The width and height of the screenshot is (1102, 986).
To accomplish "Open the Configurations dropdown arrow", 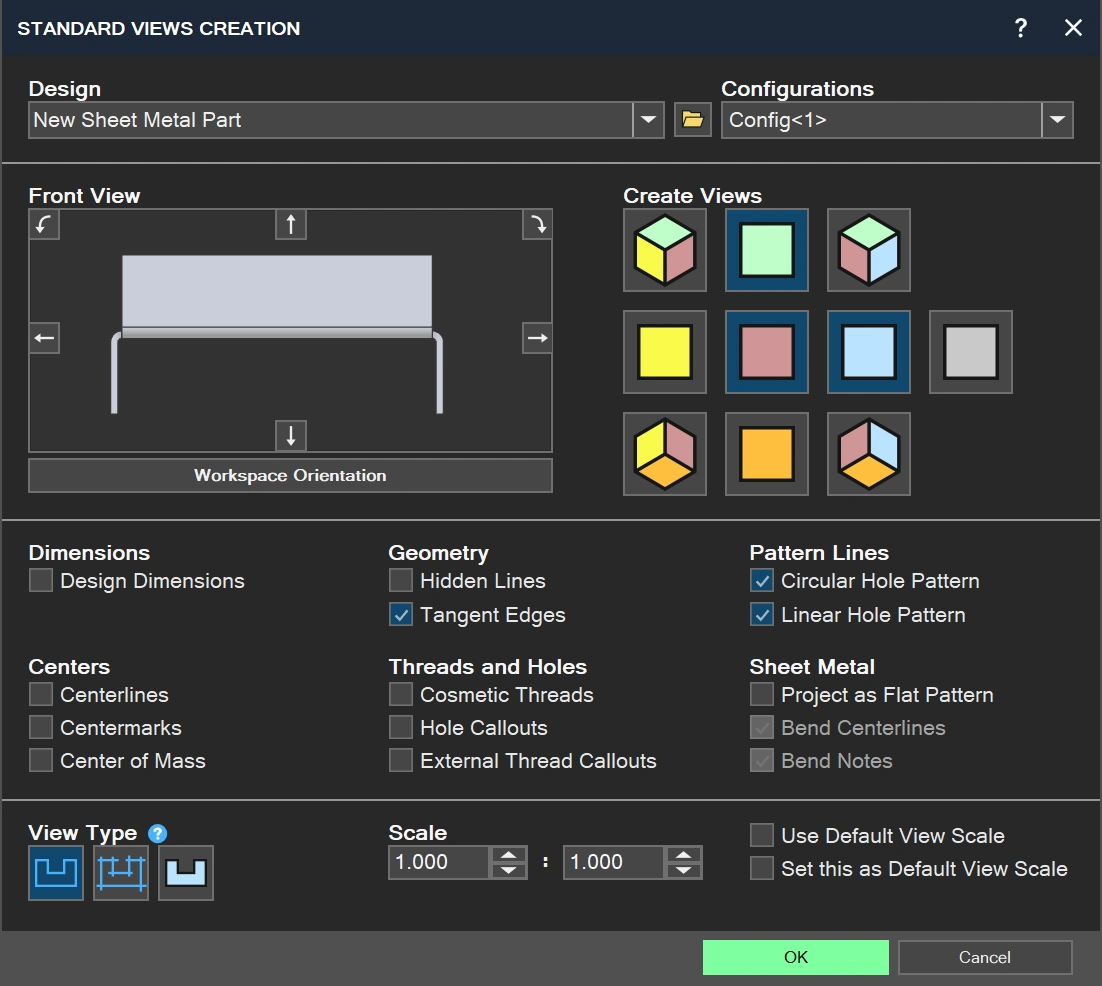I will 1057,119.
